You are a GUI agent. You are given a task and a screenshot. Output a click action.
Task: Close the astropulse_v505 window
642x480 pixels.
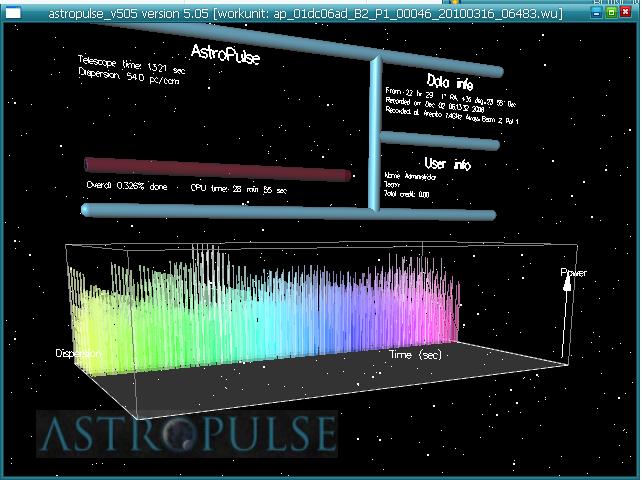pyautogui.click(x=625, y=13)
